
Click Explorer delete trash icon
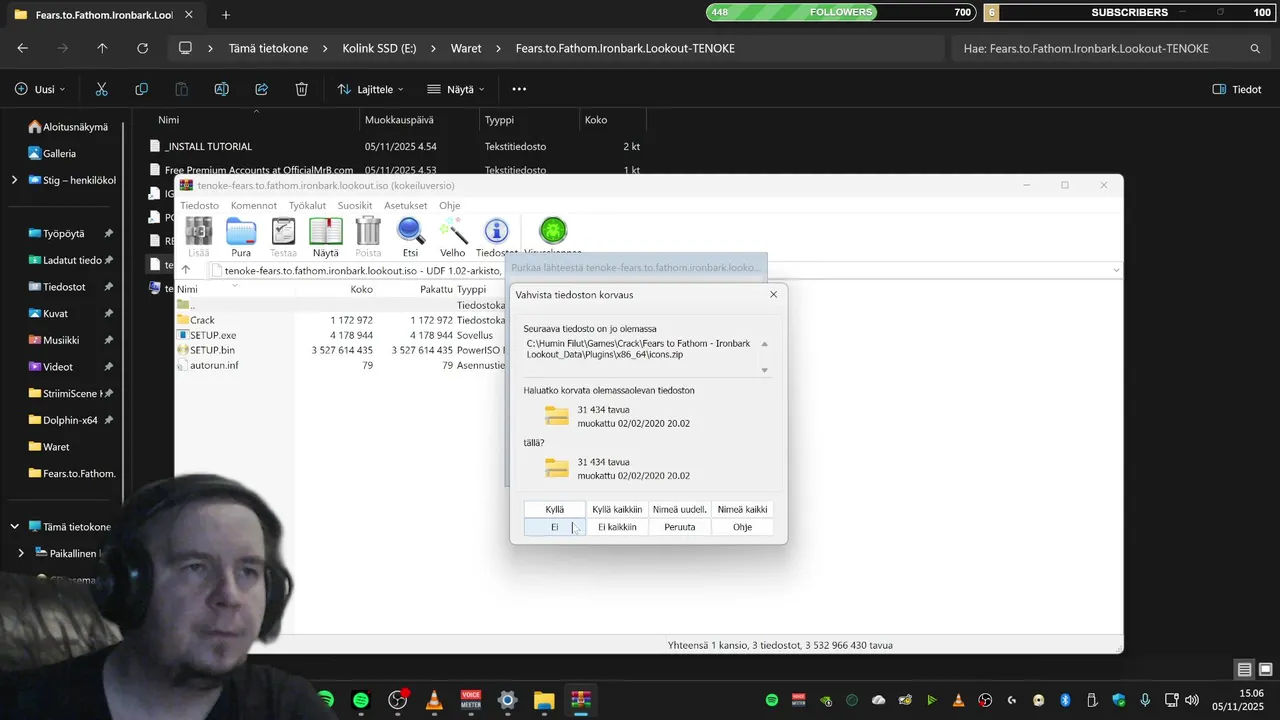tap(301, 89)
